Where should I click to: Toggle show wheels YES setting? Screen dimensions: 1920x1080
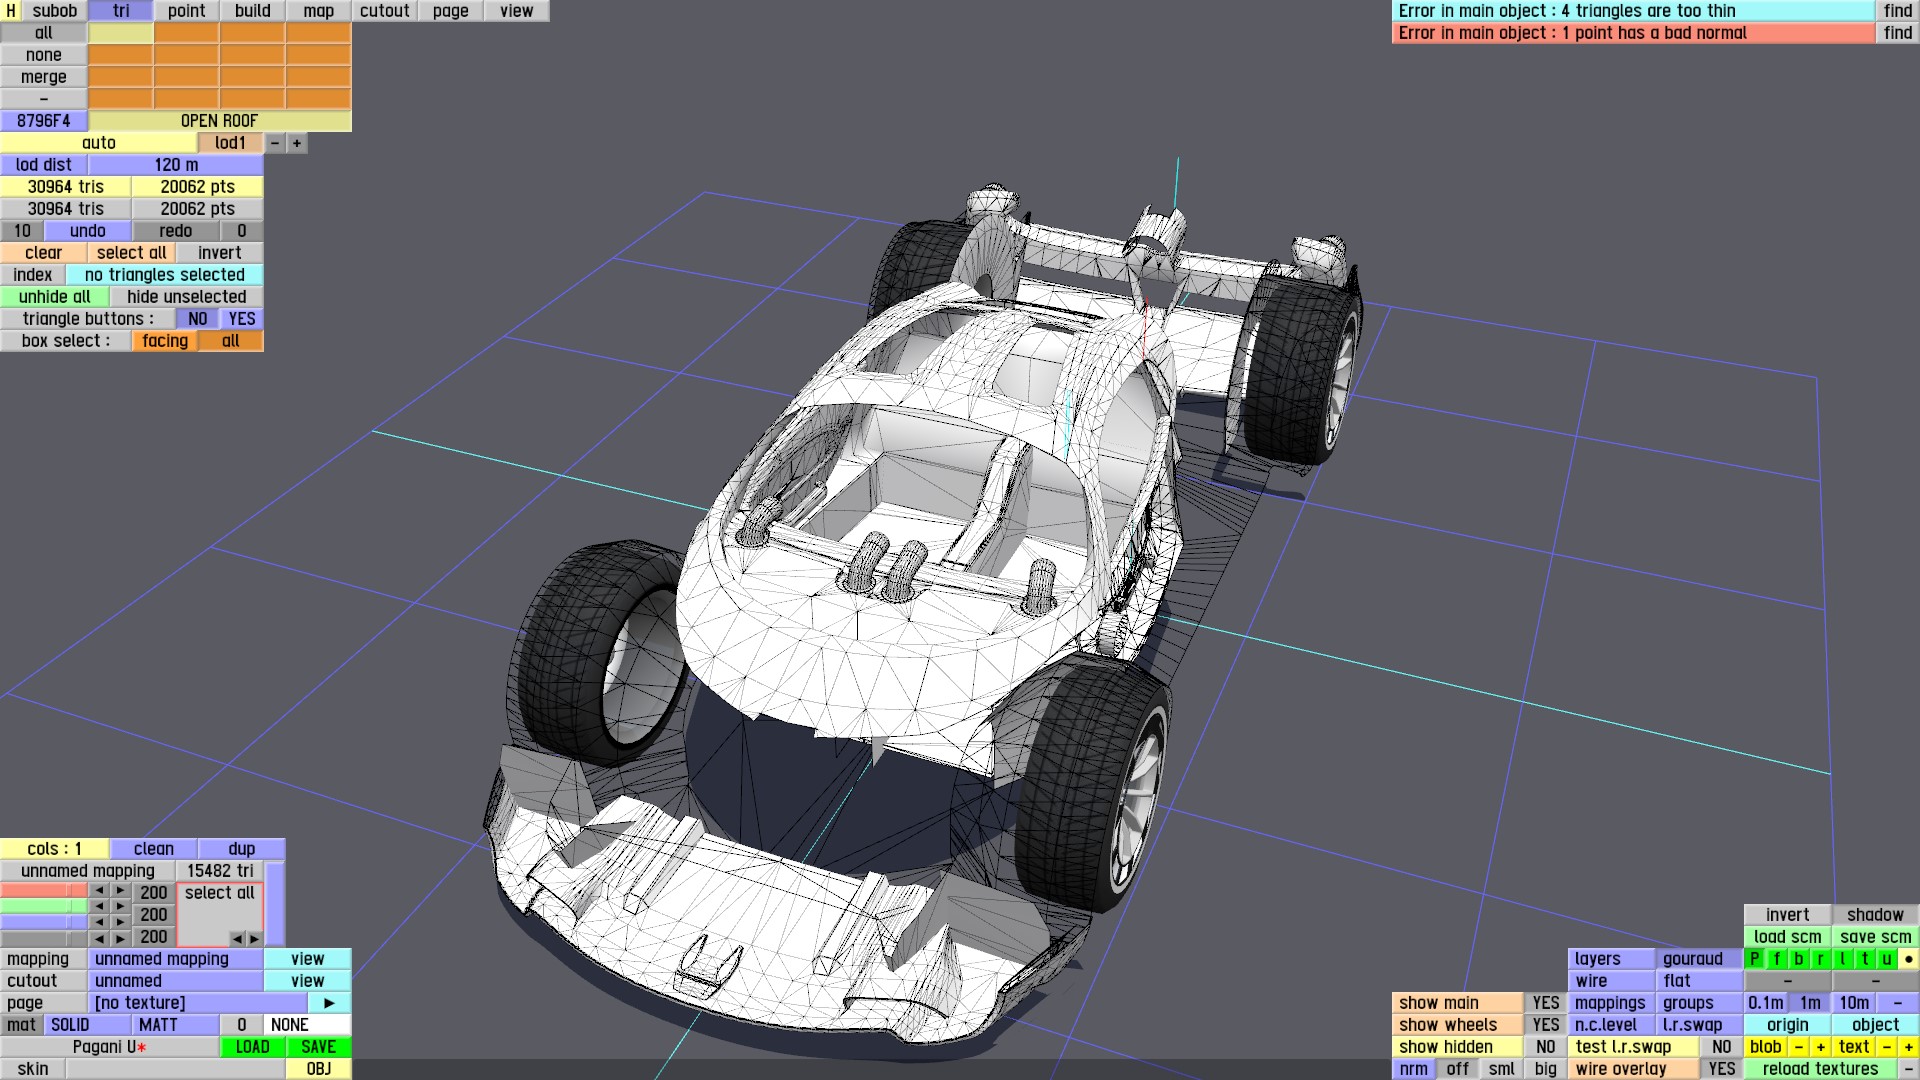(1545, 1025)
